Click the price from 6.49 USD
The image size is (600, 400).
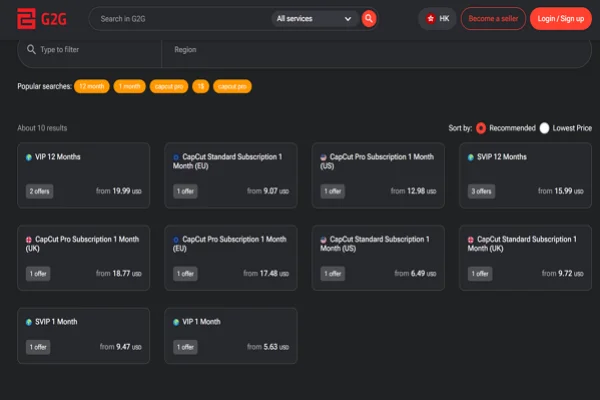[415, 274]
